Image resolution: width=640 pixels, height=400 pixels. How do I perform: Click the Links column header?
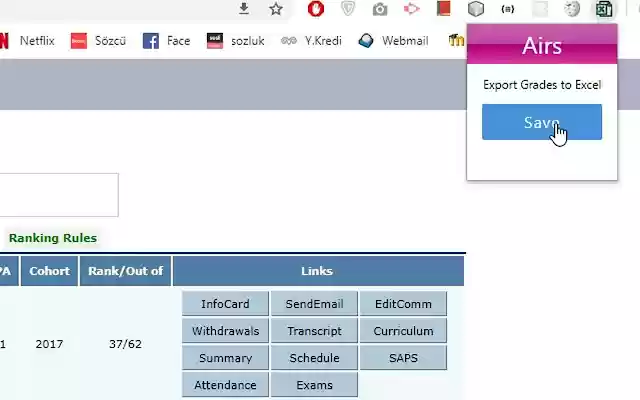pyautogui.click(x=318, y=271)
